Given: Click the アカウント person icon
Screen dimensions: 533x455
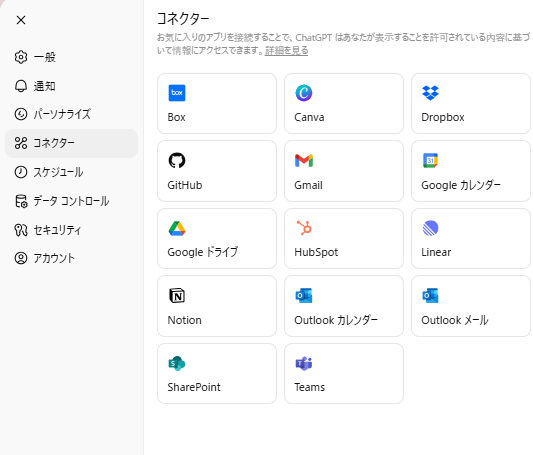Looking at the screenshot, I should click(x=21, y=258).
